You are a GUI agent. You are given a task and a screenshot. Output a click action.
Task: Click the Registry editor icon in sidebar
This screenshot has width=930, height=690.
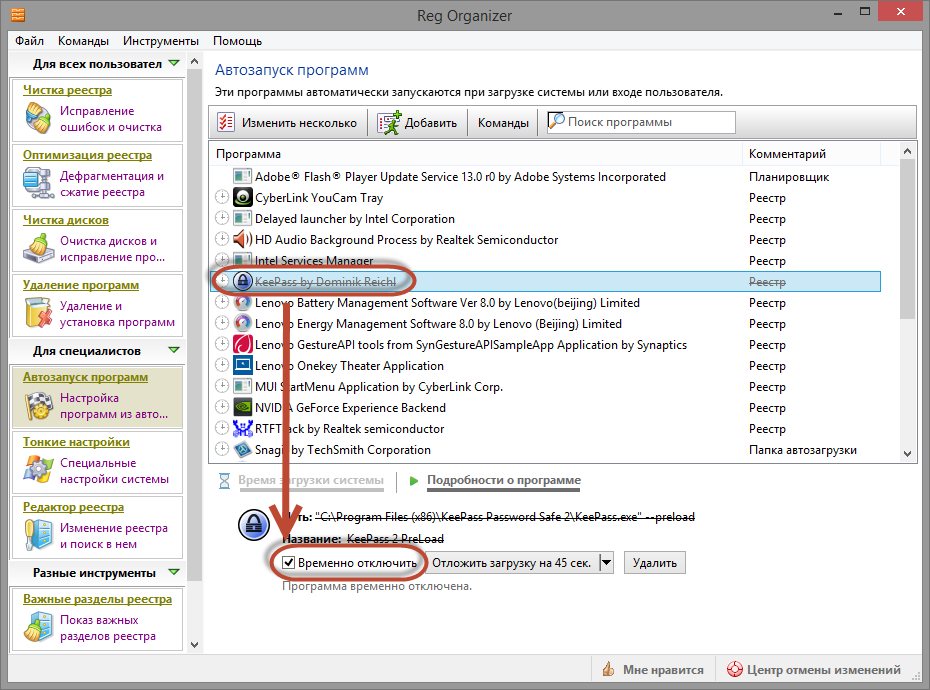coord(38,536)
